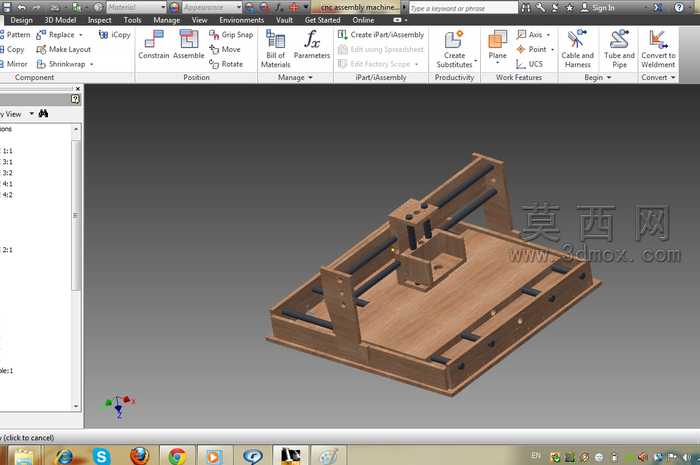The height and width of the screenshot is (465, 700).
Task: Open Google Chrome from the taskbar
Action: pyautogui.click(x=177, y=456)
